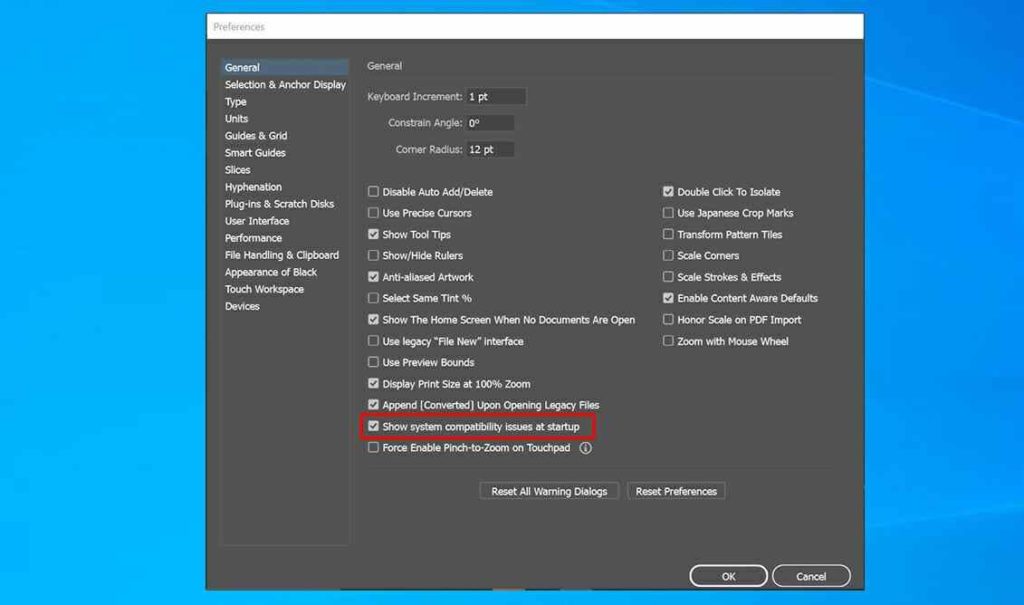1024x605 pixels.
Task: Open Units preferences section
Action: click(236, 119)
